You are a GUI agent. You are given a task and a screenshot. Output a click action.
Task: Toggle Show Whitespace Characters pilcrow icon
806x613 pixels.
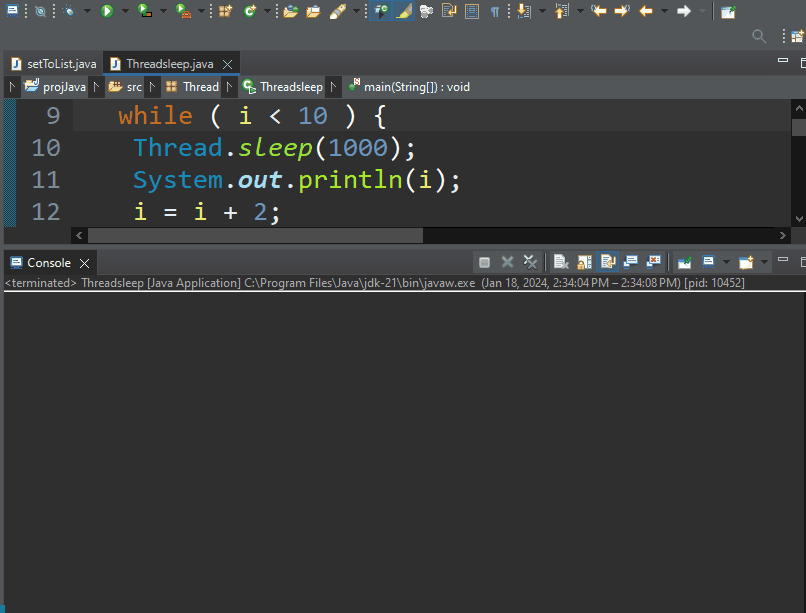point(496,11)
